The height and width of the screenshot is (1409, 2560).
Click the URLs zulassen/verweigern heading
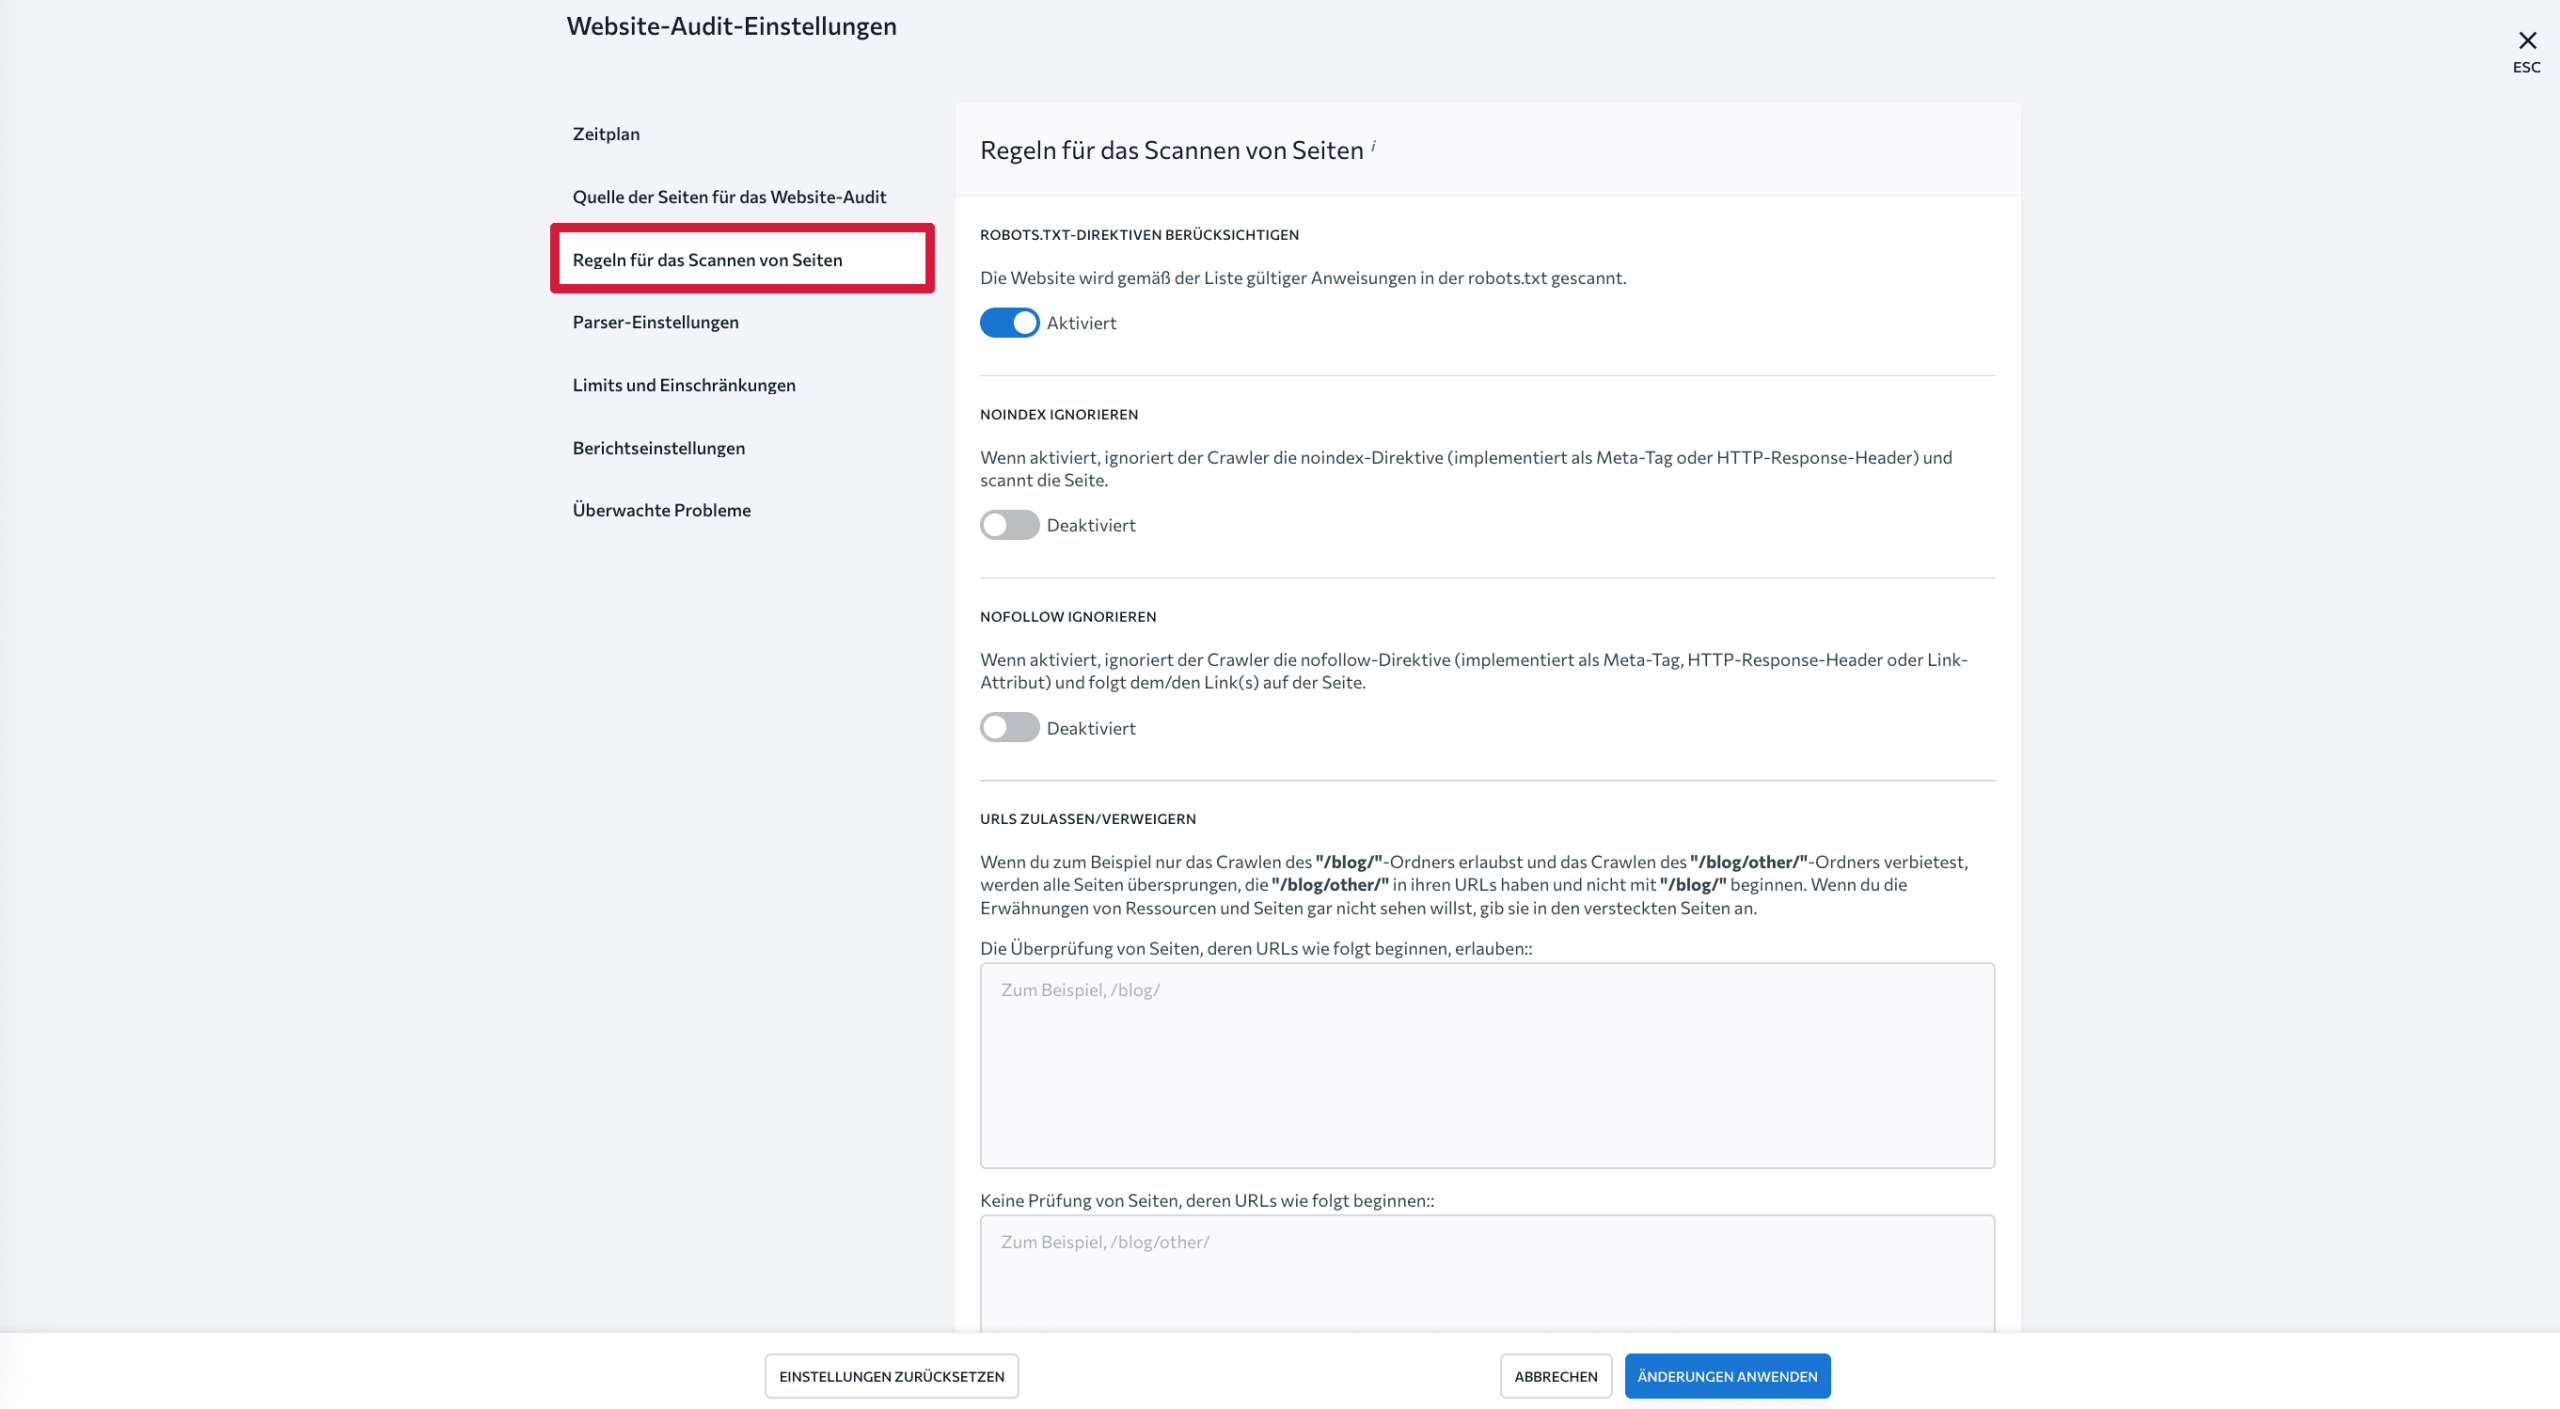[1088, 819]
